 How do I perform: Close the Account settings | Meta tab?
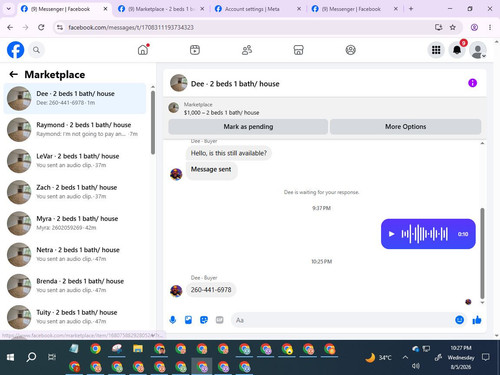coord(299,9)
